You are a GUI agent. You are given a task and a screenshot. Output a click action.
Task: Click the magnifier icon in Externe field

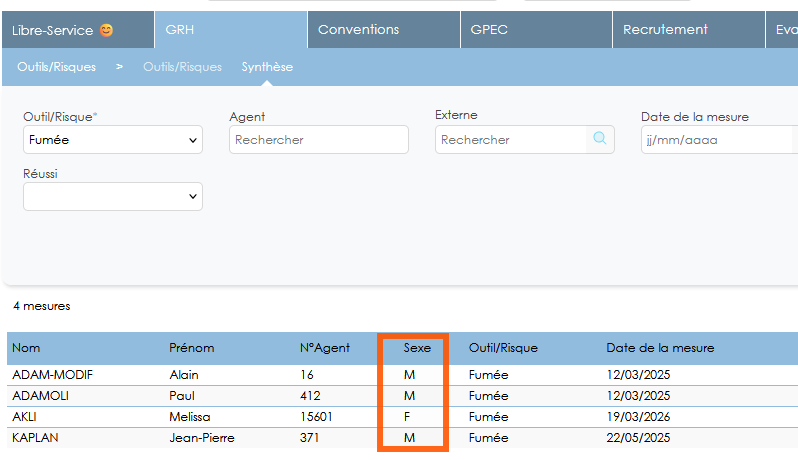(x=600, y=138)
